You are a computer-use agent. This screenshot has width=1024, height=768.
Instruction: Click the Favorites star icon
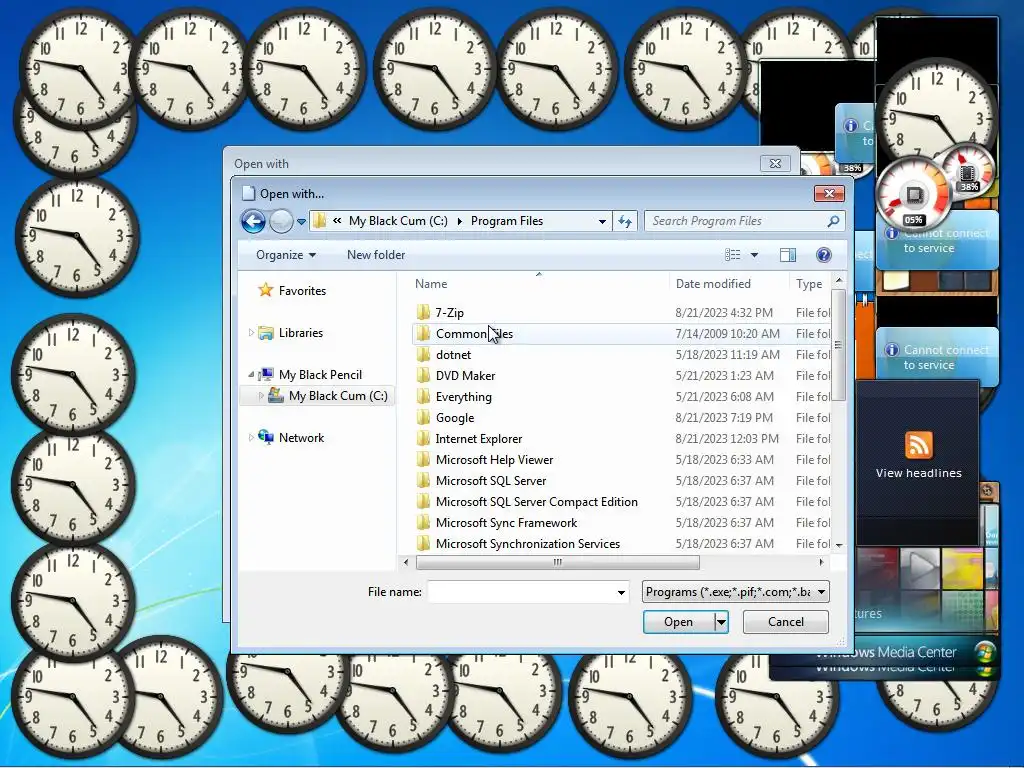265,290
